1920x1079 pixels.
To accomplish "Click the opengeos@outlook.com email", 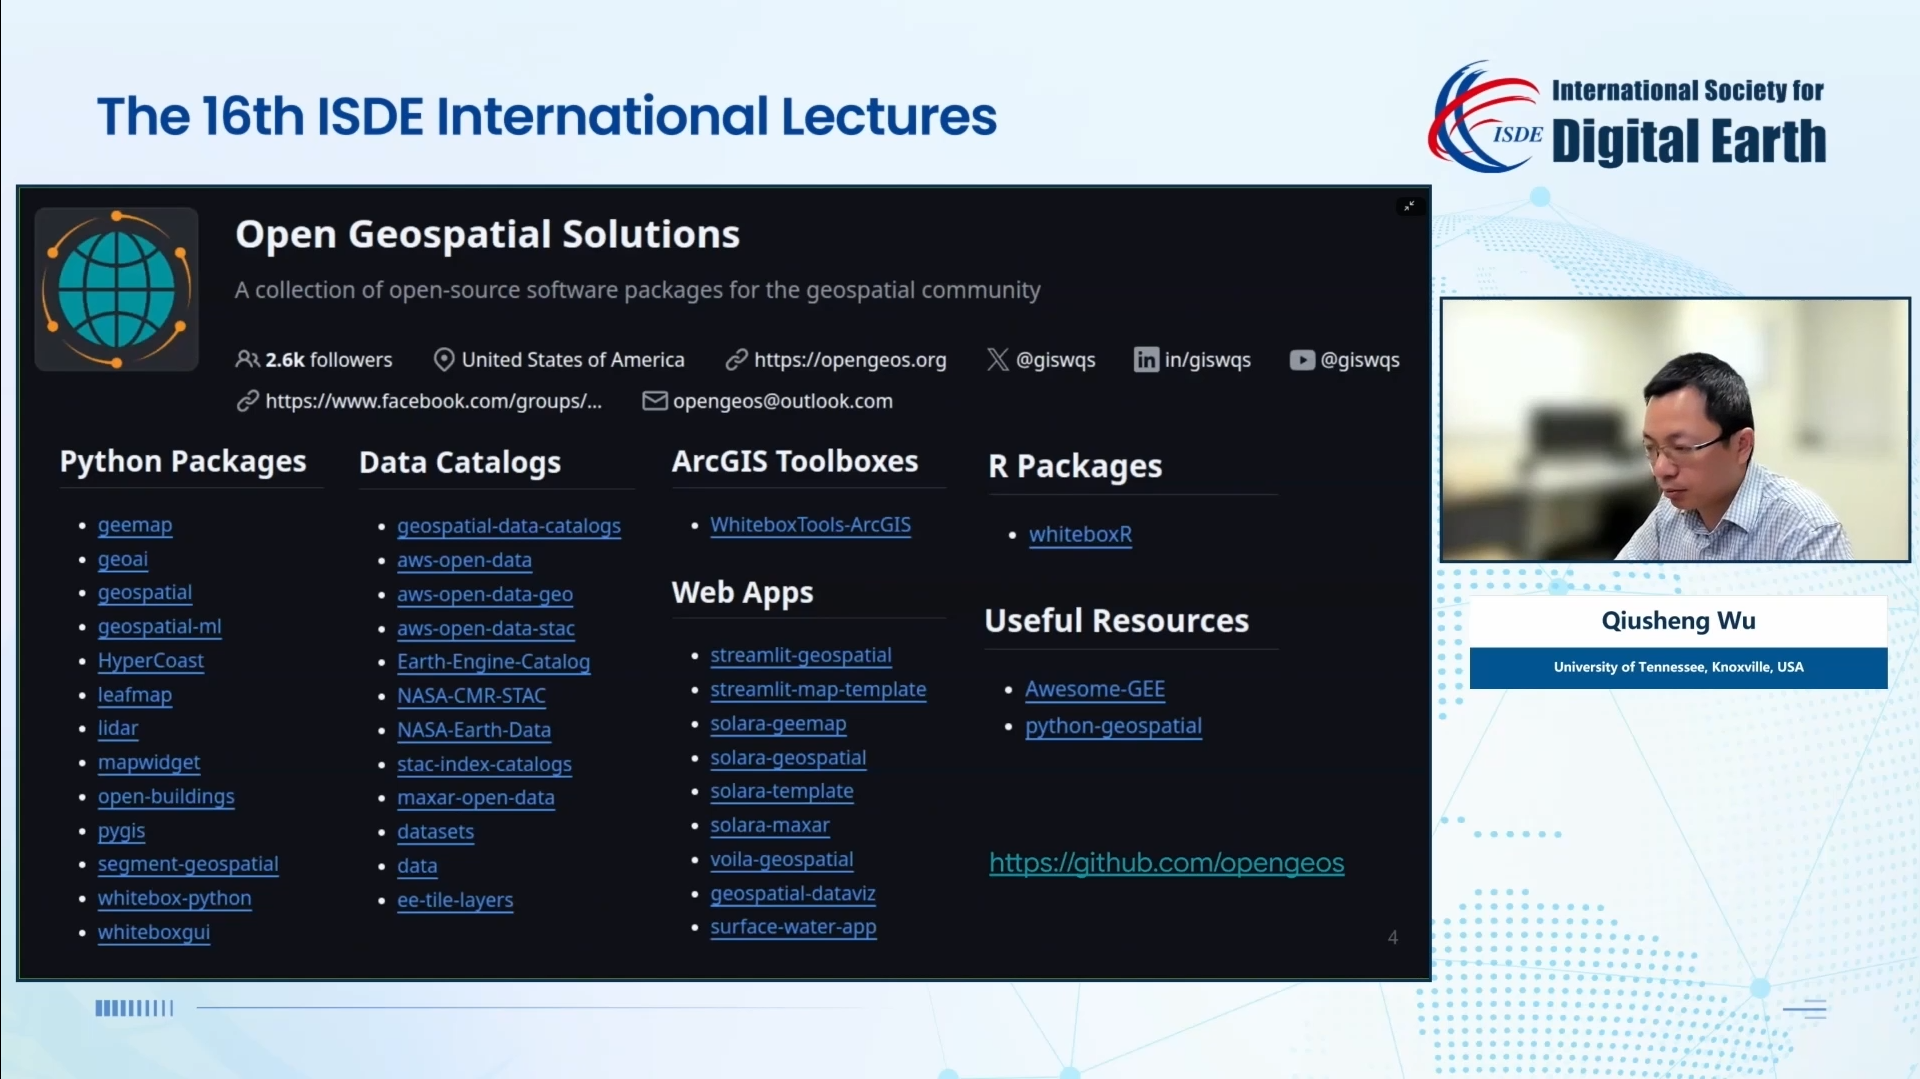I will 783,401.
